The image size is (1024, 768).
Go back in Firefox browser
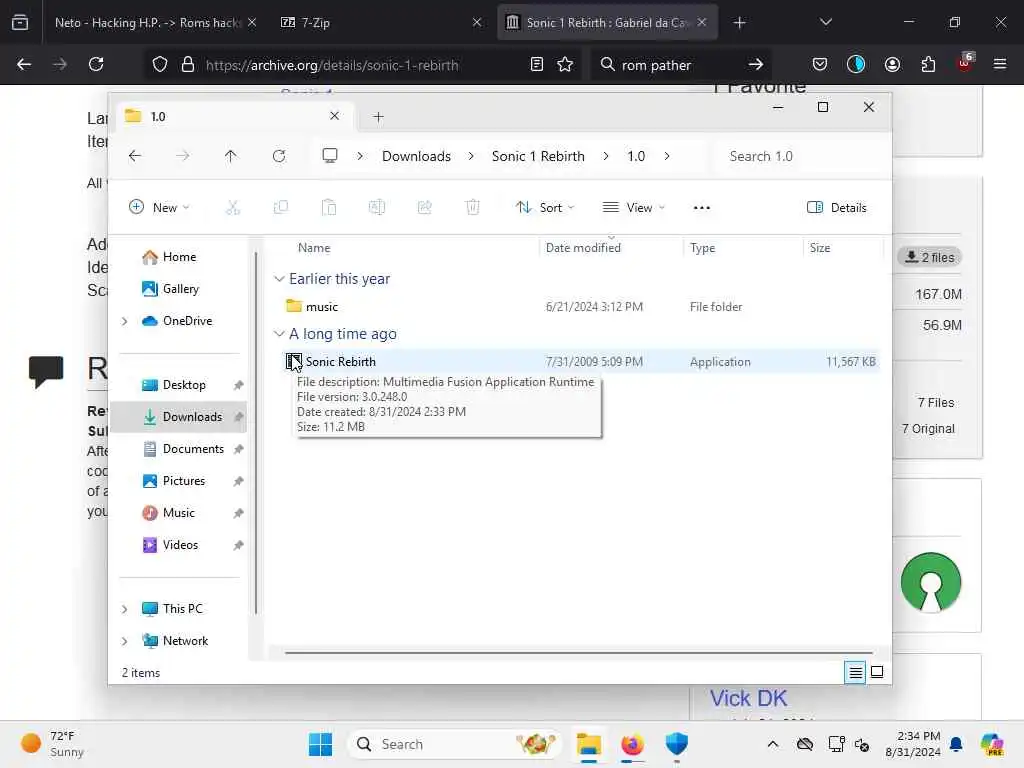pyautogui.click(x=24, y=64)
